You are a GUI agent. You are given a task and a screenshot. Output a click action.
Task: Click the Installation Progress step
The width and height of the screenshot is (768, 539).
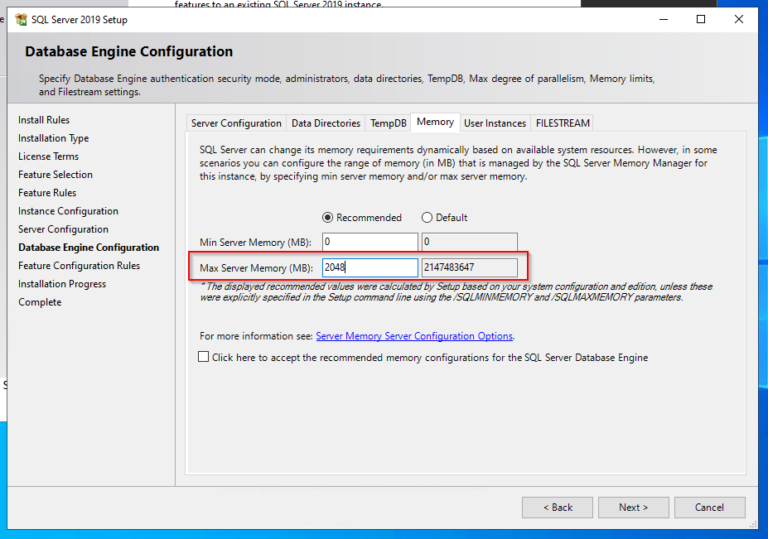62,284
